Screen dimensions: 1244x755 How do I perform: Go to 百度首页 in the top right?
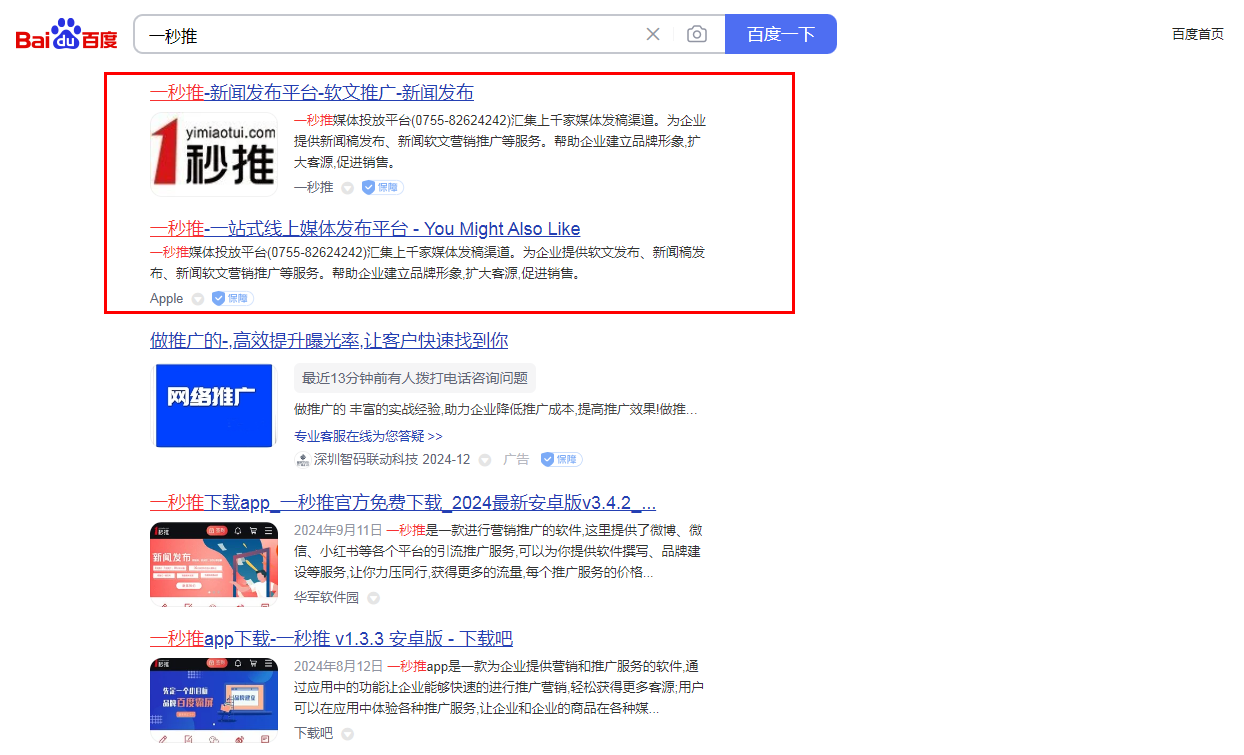click(1197, 34)
